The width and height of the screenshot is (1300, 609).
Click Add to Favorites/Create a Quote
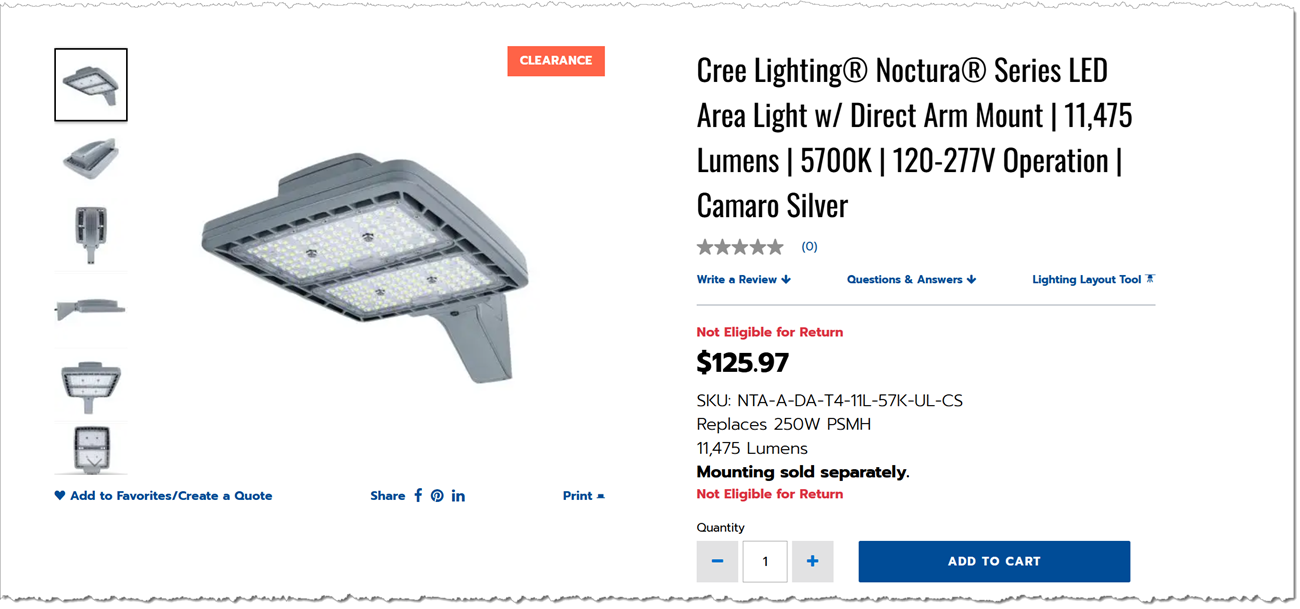click(170, 496)
